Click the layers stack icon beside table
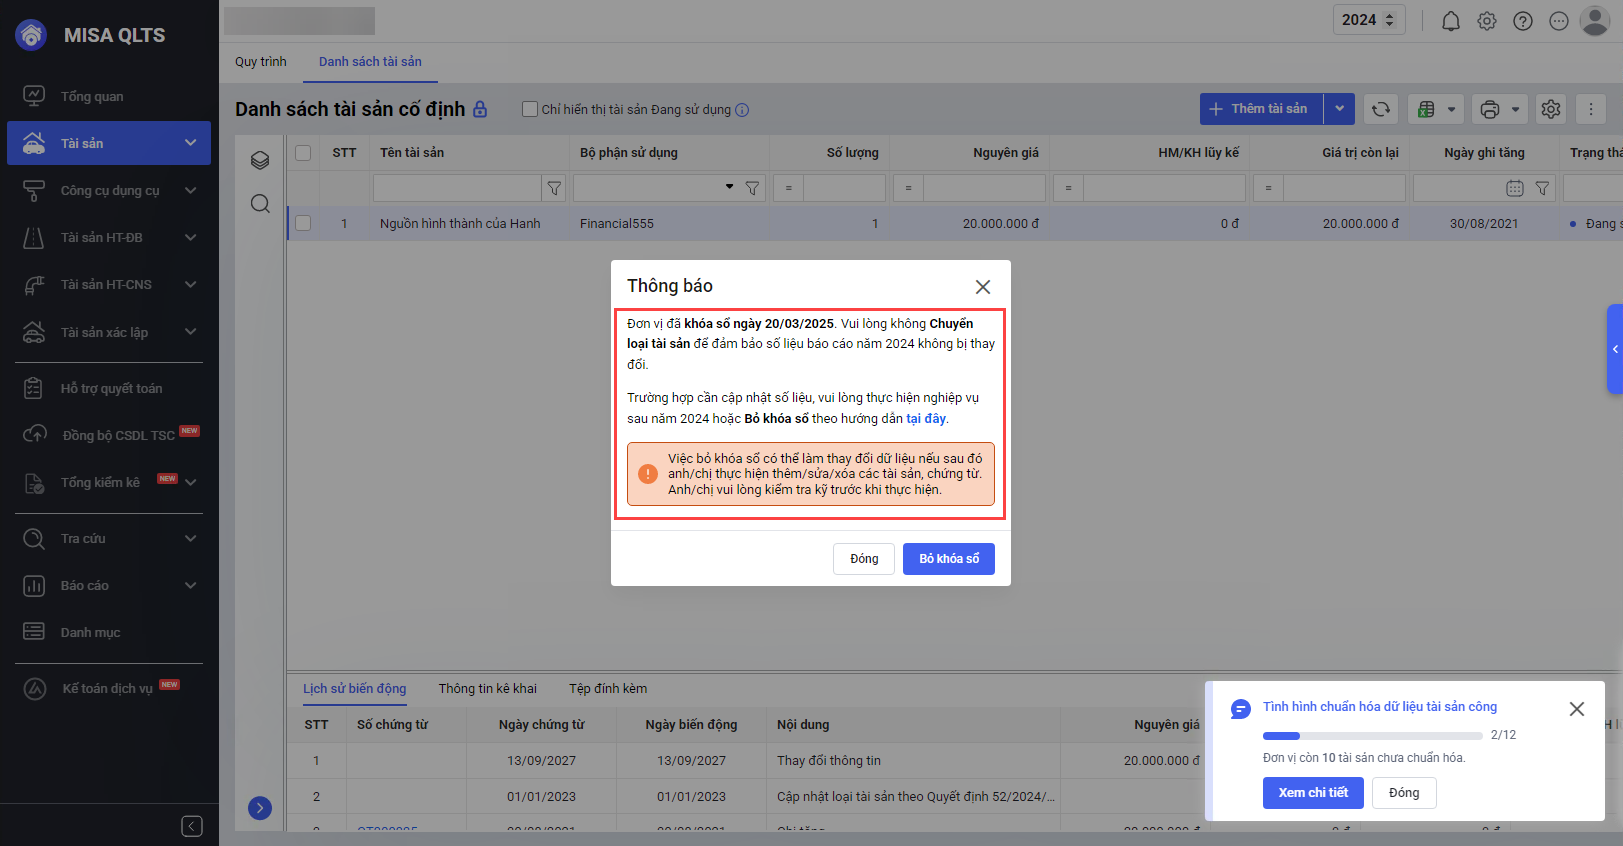Viewport: 1623px width, 846px height. (260, 160)
